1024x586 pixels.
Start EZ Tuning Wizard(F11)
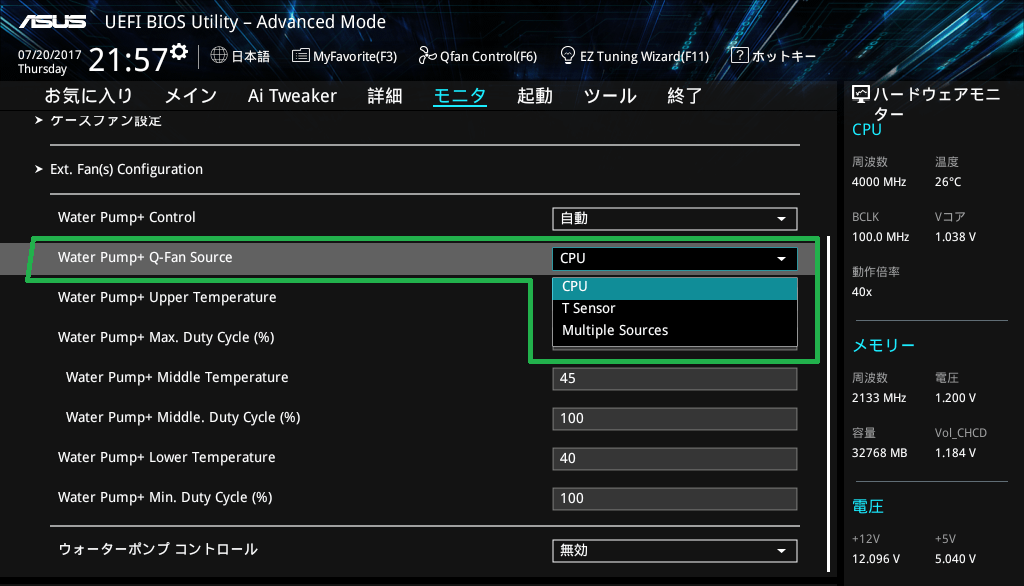644,56
